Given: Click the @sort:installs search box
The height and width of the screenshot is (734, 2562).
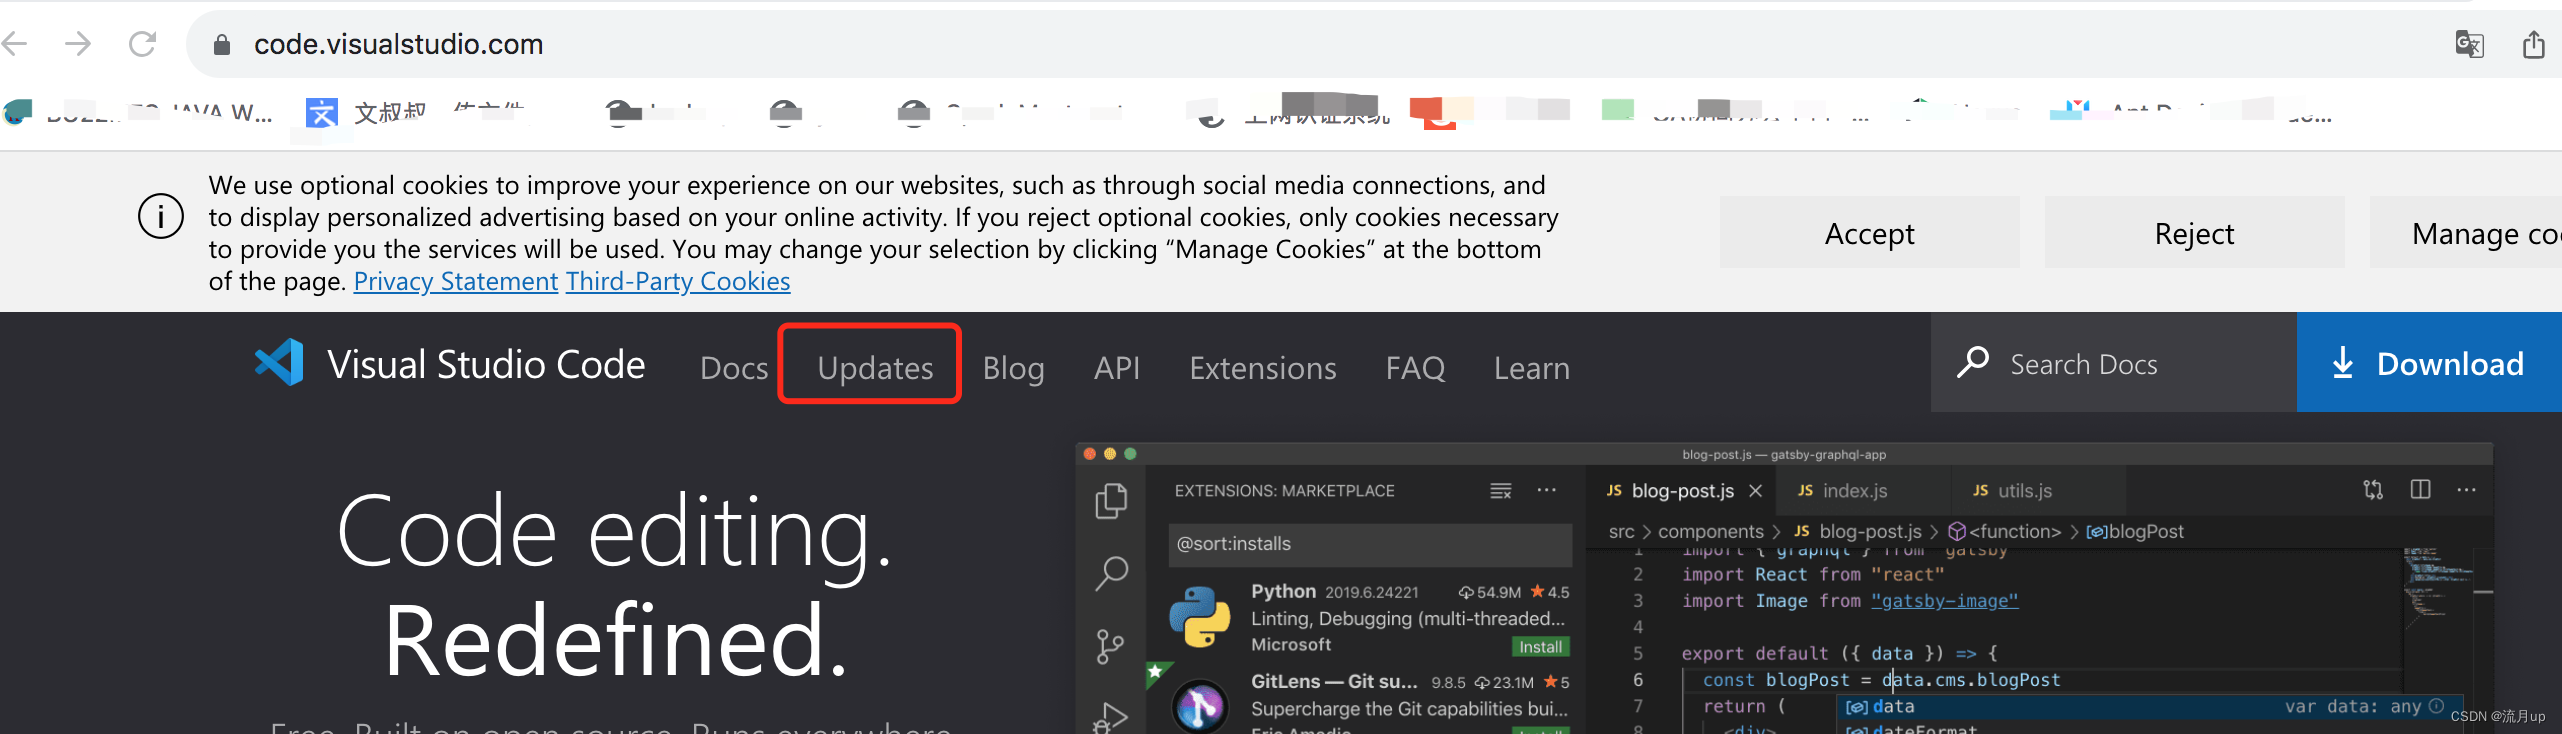Looking at the screenshot, I should tap(1370, 544).
